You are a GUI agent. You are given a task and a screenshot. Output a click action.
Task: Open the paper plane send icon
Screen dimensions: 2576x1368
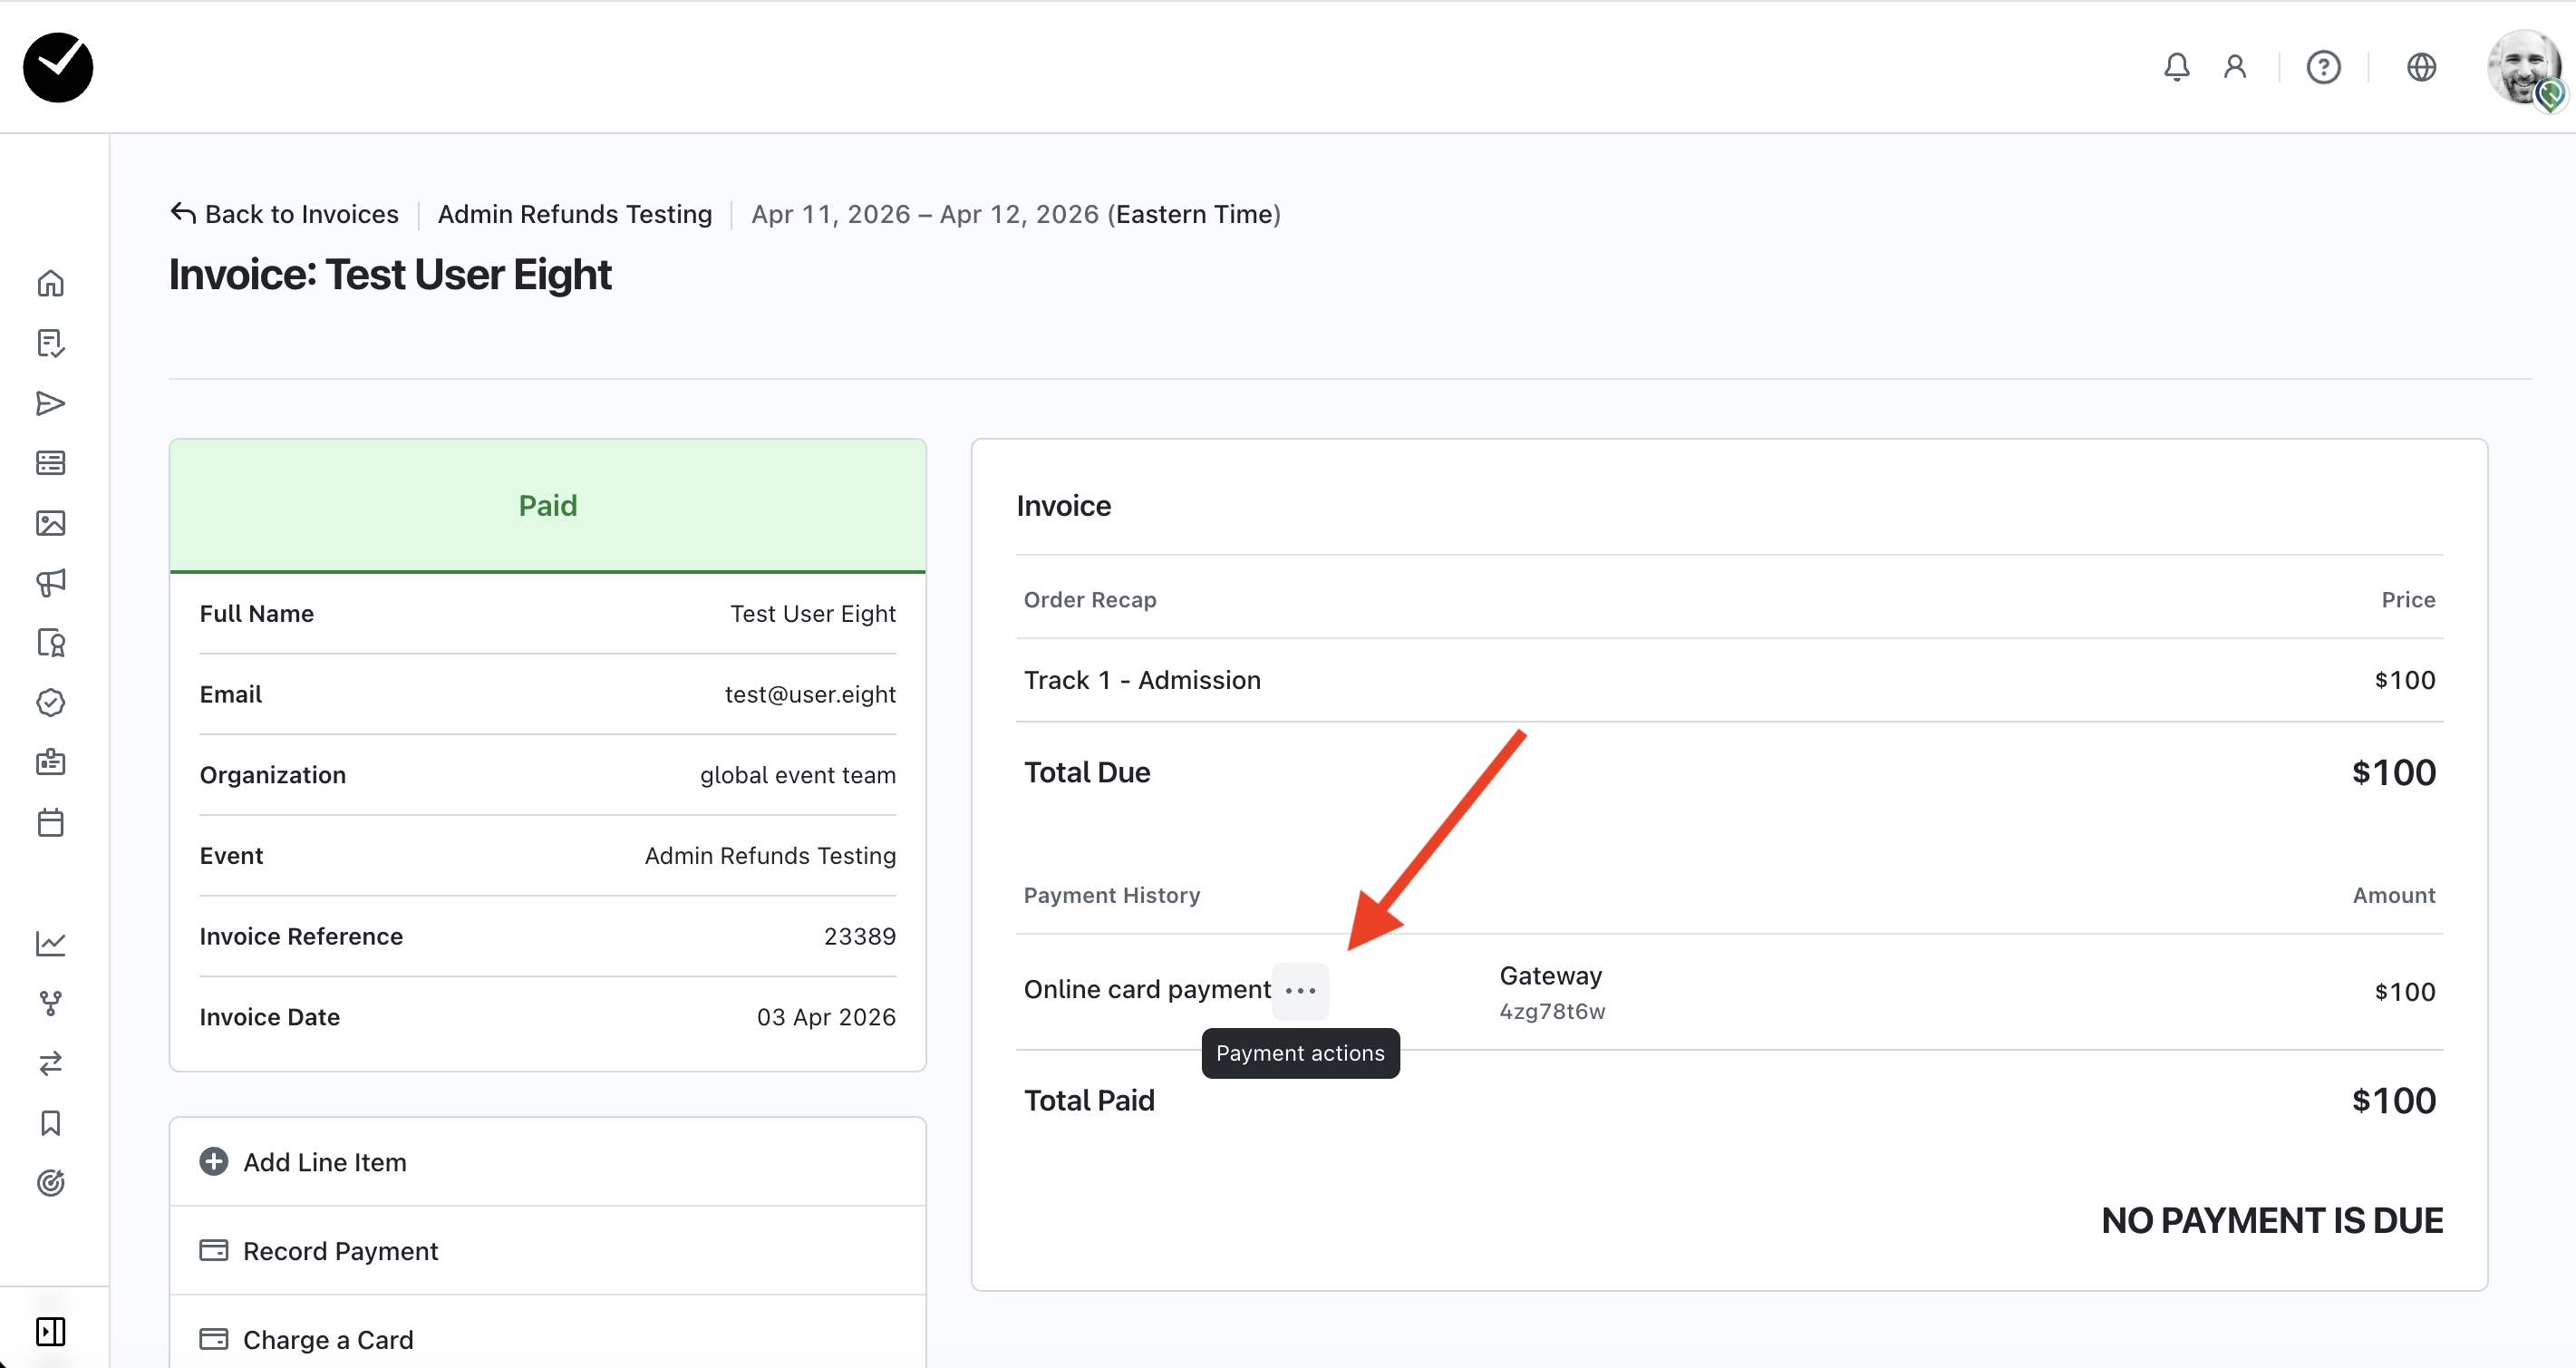click(x=50, y=403)
